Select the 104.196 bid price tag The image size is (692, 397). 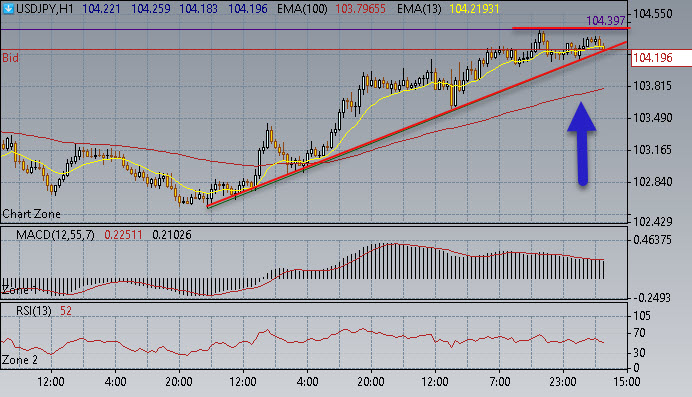pyautogui.click(x=653, y=58)
